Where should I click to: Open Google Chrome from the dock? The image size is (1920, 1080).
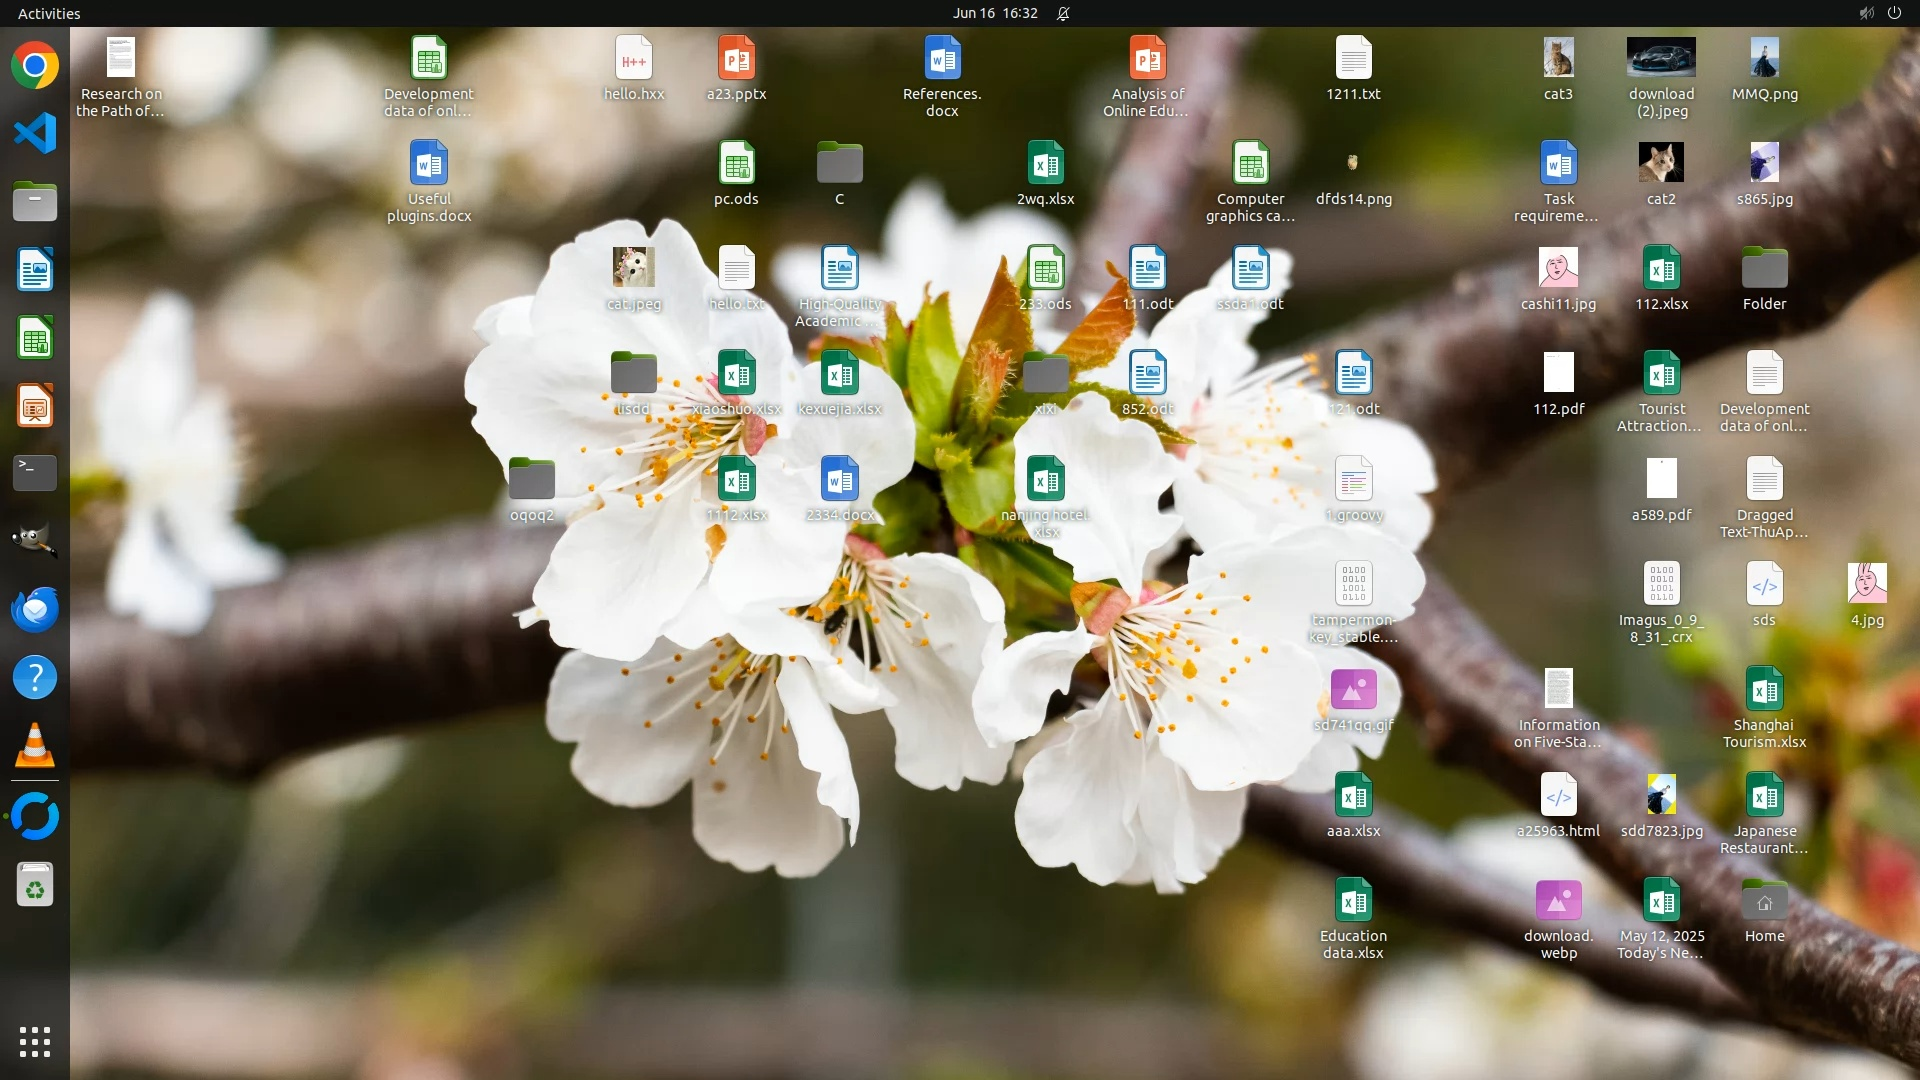[35, 66]
